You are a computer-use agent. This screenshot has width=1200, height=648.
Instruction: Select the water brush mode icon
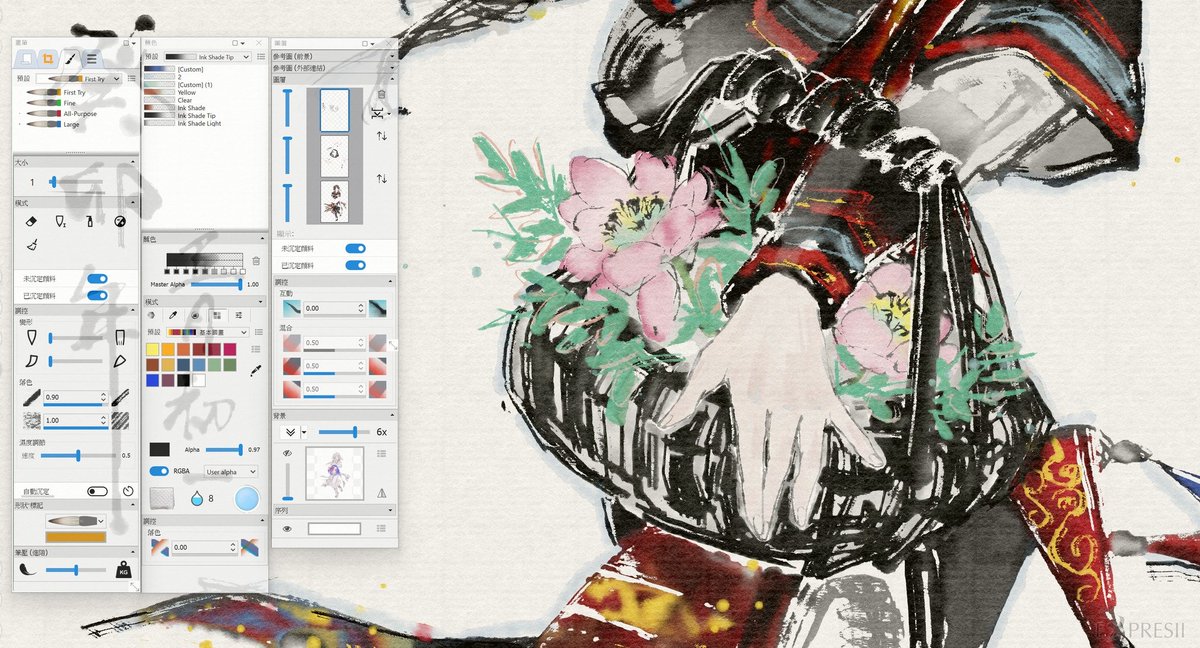(60, 221)
